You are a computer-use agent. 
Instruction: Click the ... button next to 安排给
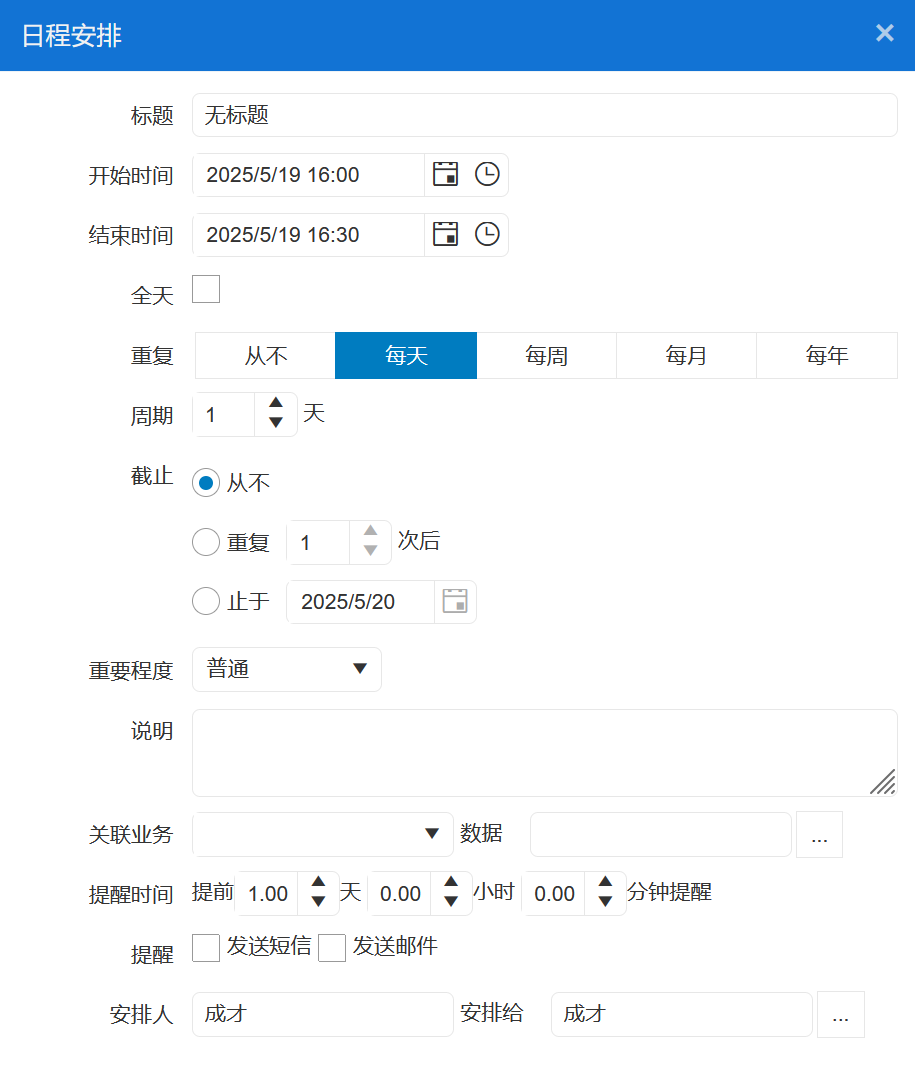(841, 1014)
